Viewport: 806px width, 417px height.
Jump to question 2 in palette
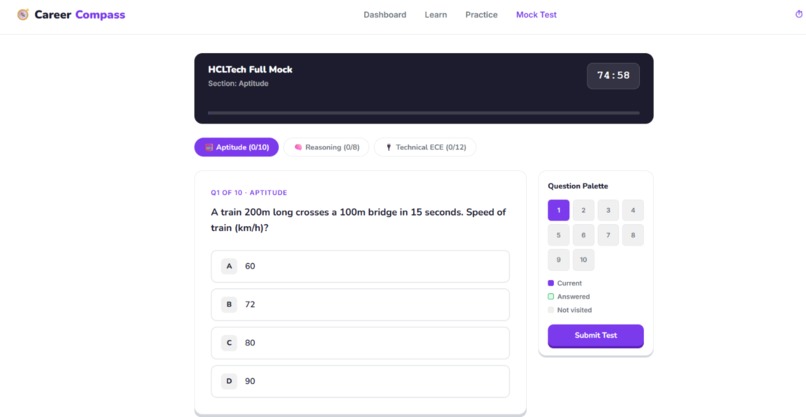coord(583,210)
